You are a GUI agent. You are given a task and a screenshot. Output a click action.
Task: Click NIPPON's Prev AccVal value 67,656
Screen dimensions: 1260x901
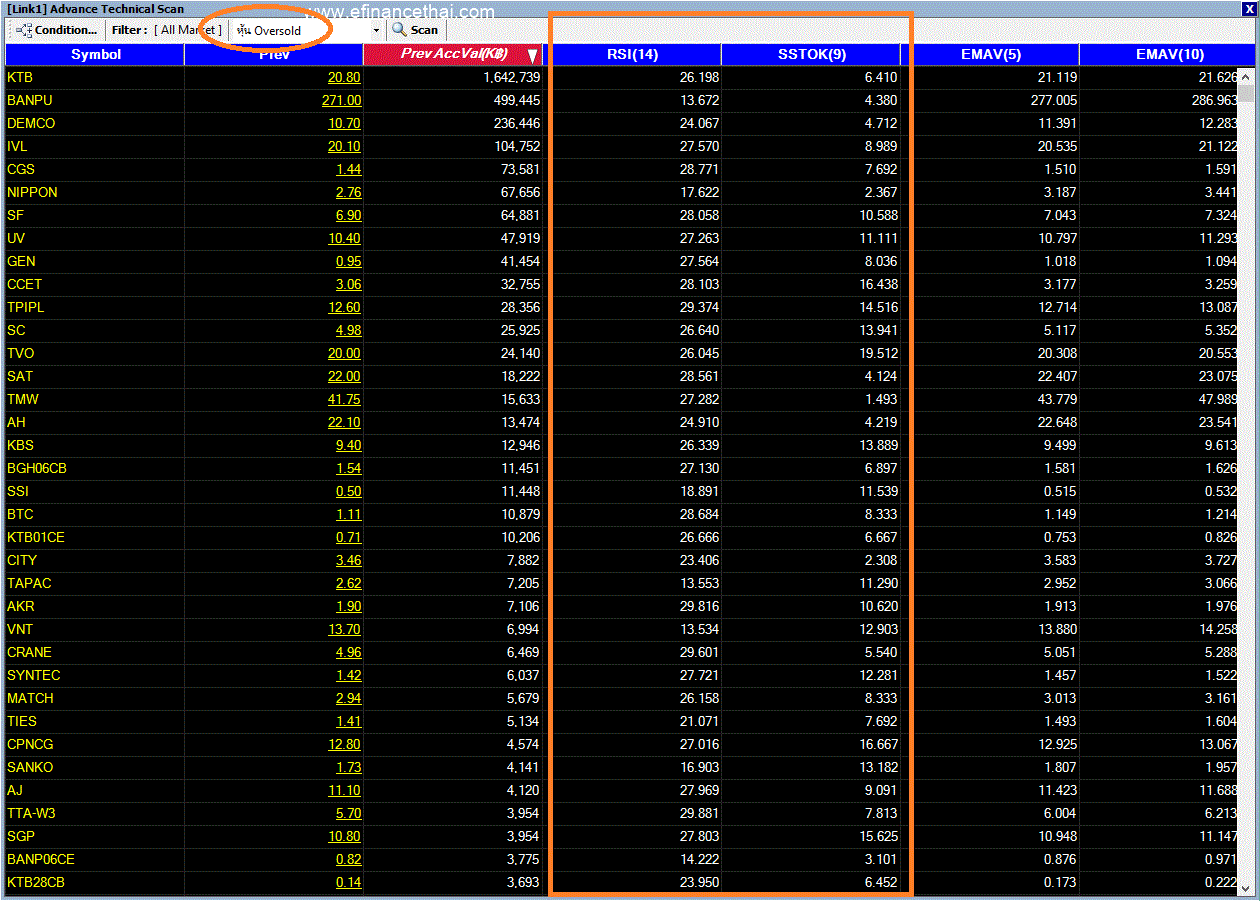(x=520, y=192)
